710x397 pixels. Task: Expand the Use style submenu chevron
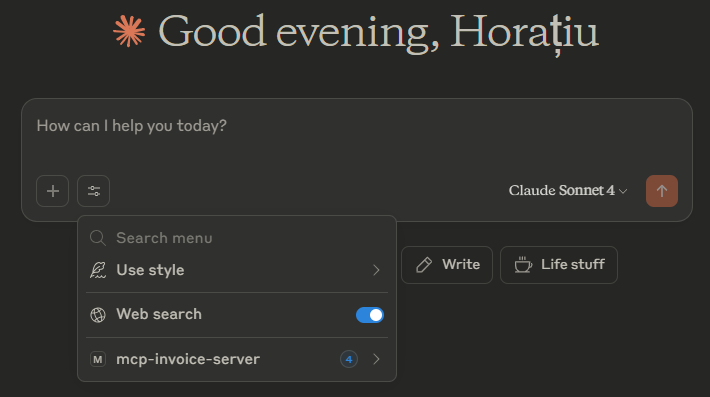376,270
